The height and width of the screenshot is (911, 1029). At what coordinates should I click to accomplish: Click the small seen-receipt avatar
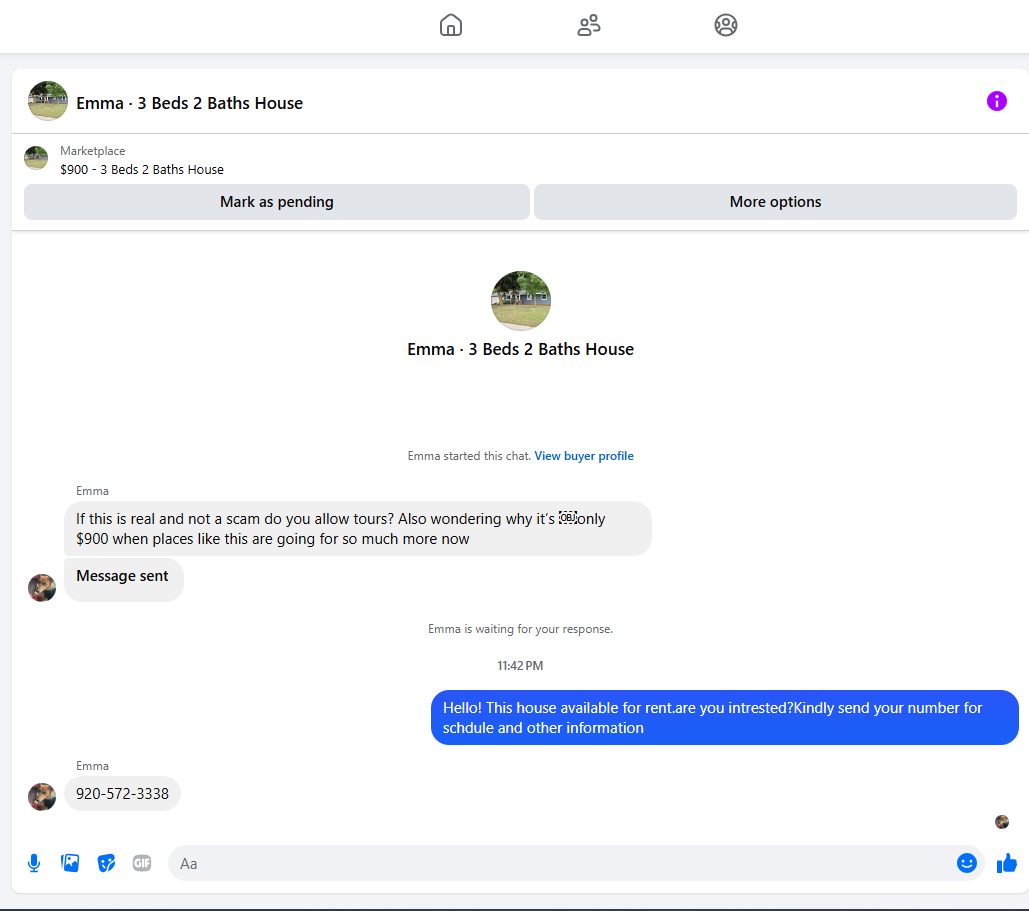(1001, 822)
